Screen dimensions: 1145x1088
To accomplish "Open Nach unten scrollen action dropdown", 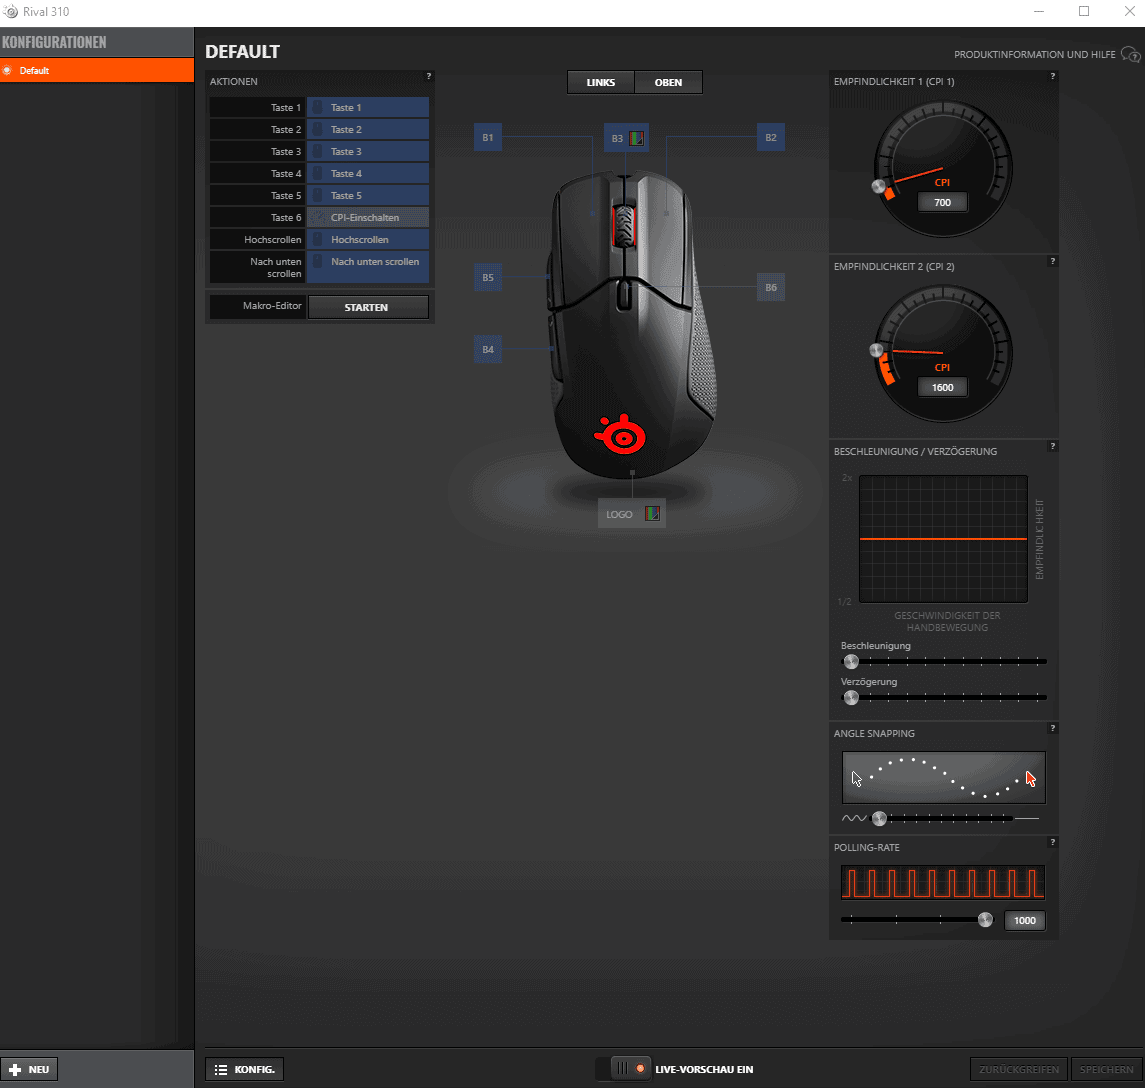I will click(367, 267).
